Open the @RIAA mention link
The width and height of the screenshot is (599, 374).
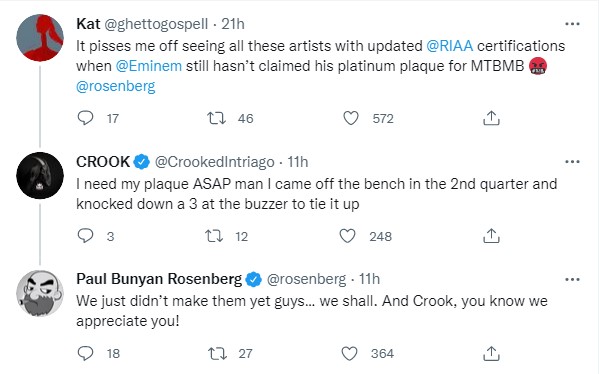click(449, 46)
